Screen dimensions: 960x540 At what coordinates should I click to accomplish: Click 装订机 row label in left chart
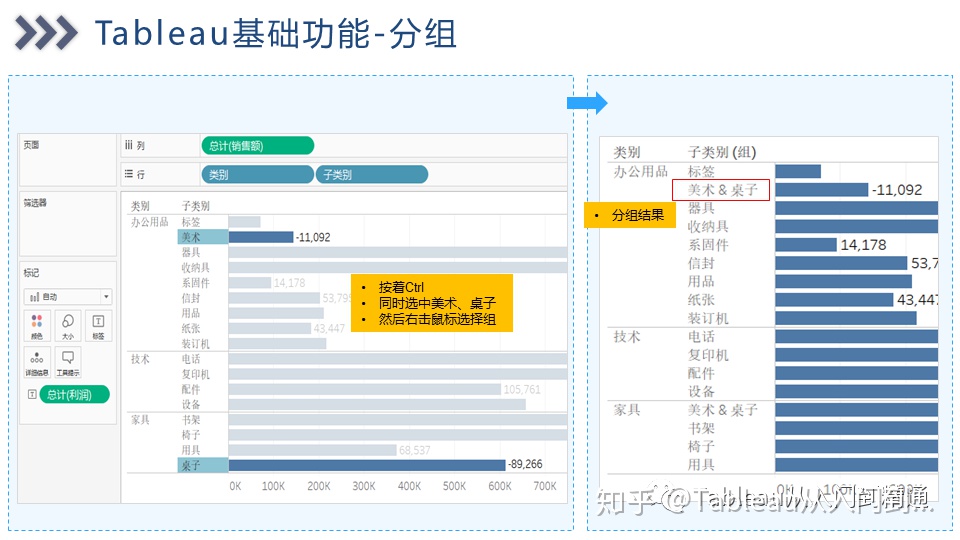(x=195, y=344)
